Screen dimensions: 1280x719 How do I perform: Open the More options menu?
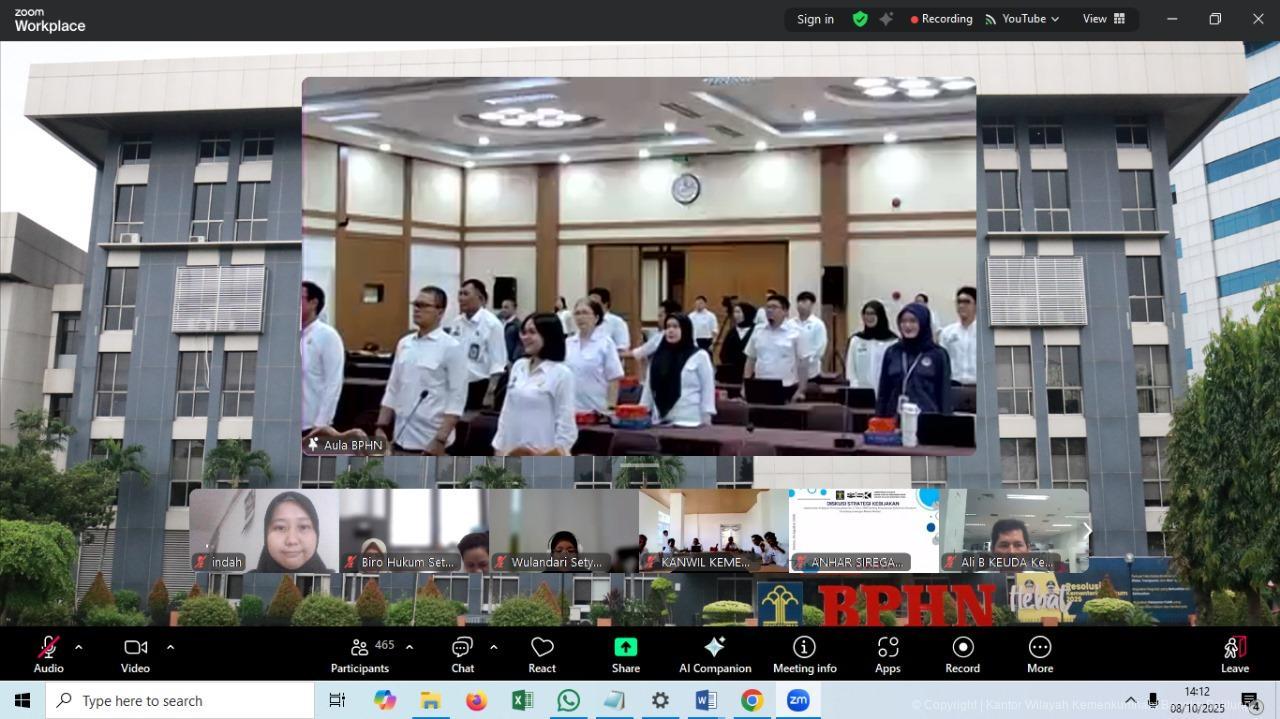point(1039,655)
